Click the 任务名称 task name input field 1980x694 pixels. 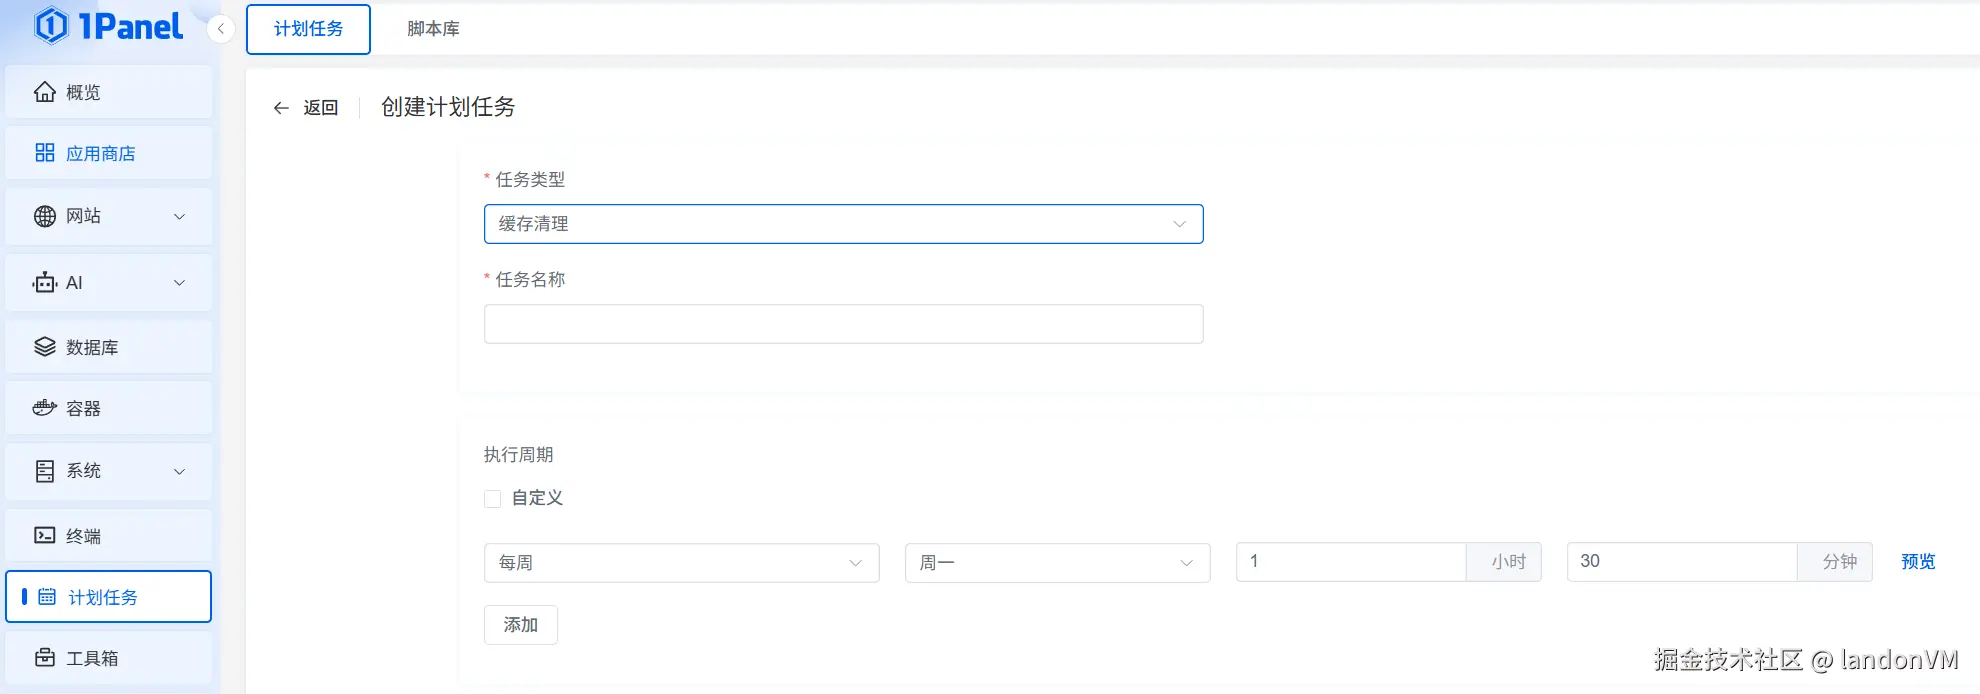click(x=842, y=324)
